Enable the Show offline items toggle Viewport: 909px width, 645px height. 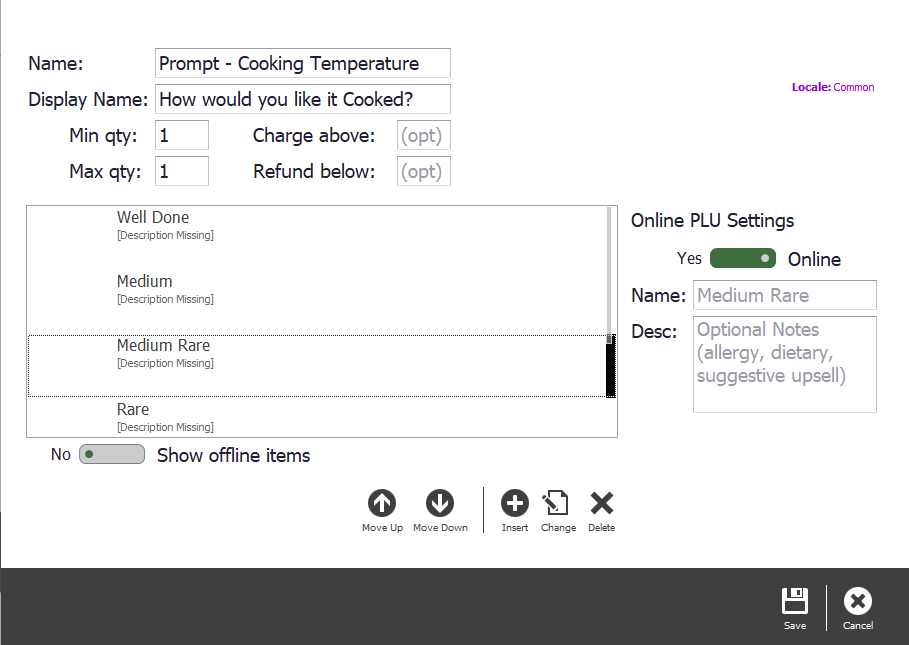(112, 454)
